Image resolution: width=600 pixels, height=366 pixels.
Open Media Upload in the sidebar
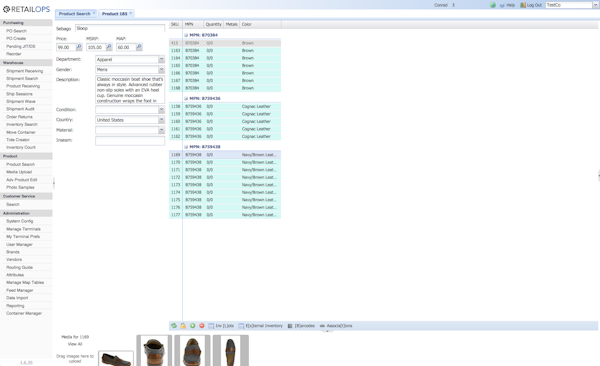point(19,172)
